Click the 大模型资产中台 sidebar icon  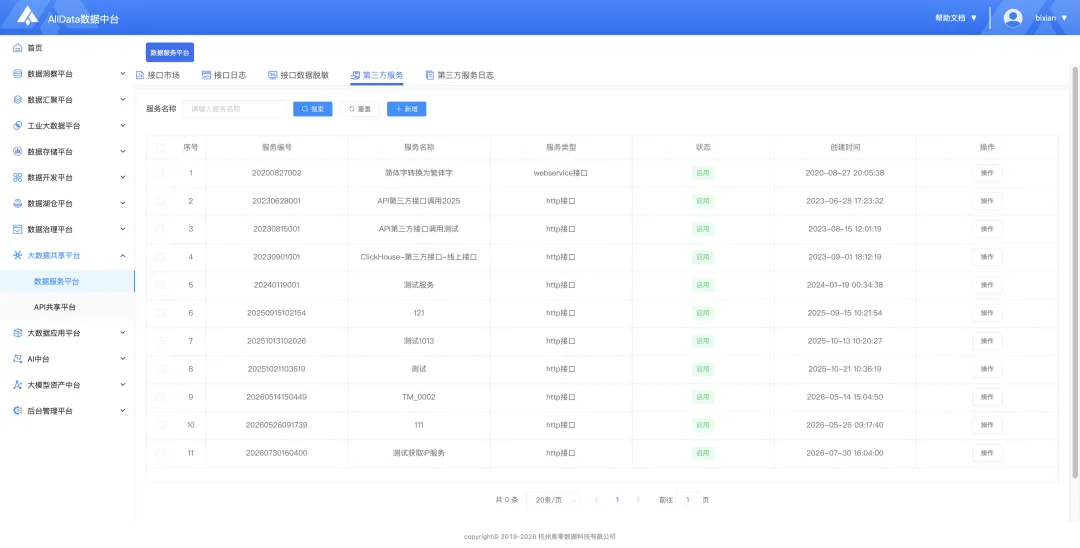[18, 385]
